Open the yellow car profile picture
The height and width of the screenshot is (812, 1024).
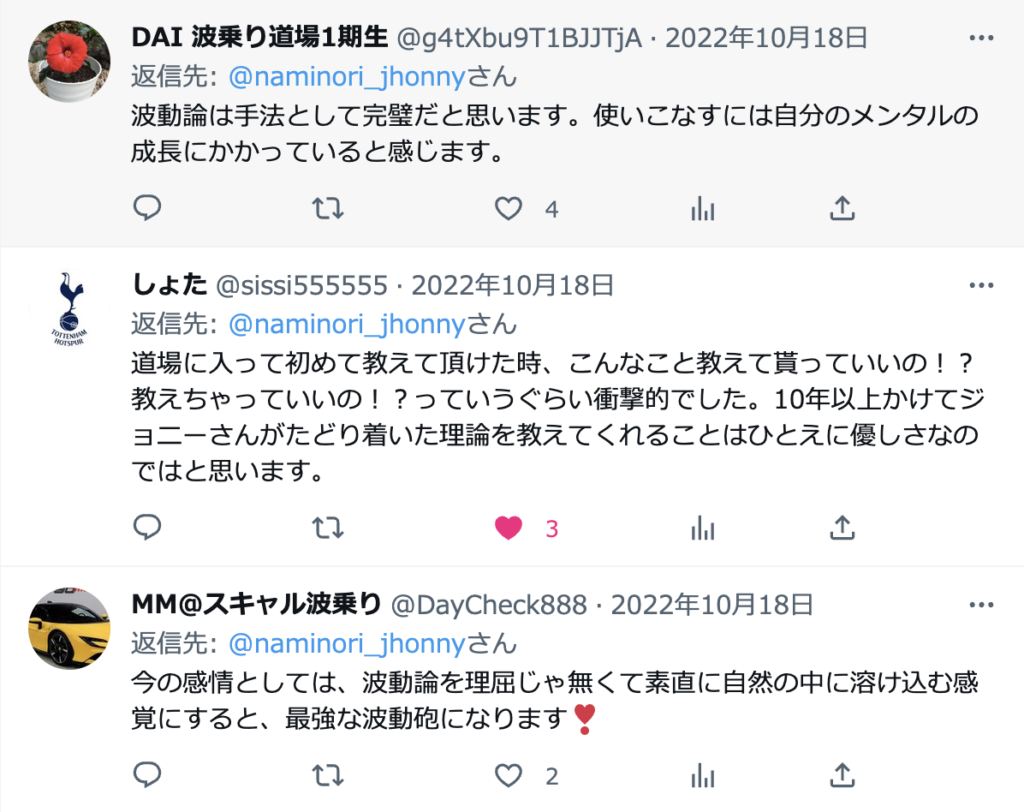[x=69, y=628]
